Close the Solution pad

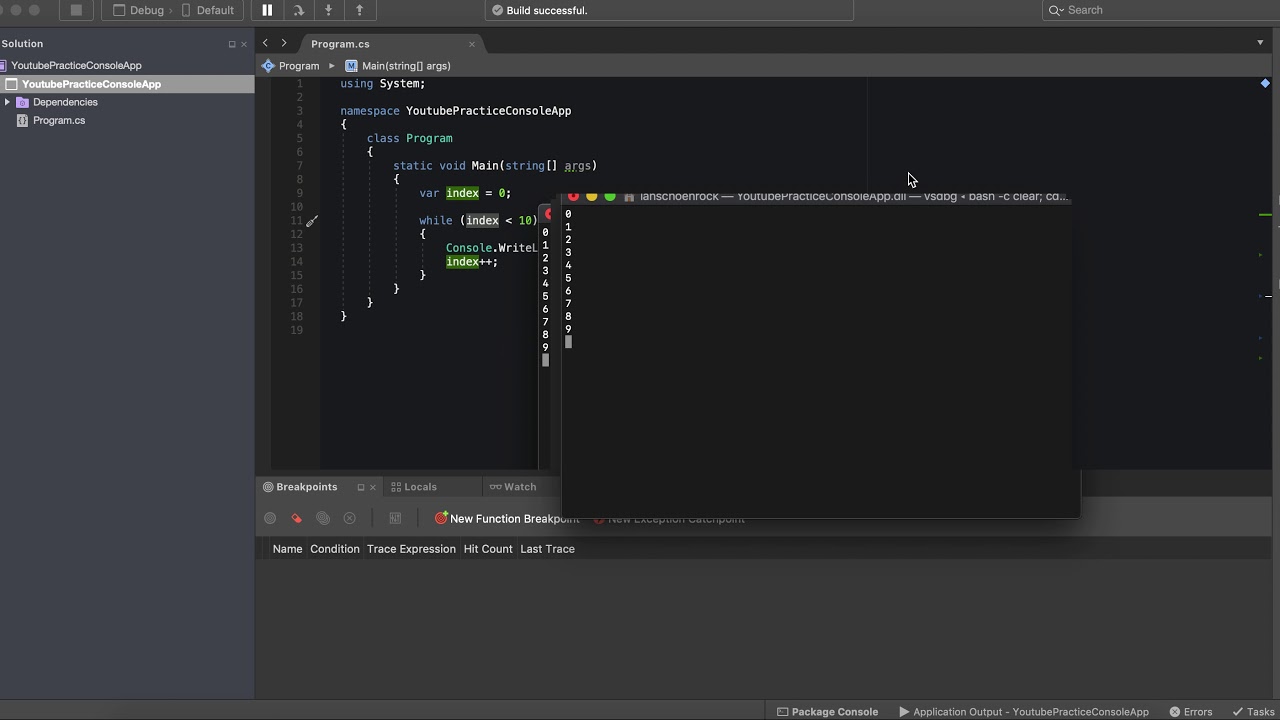pyautogui.click(x=244, y=44)
